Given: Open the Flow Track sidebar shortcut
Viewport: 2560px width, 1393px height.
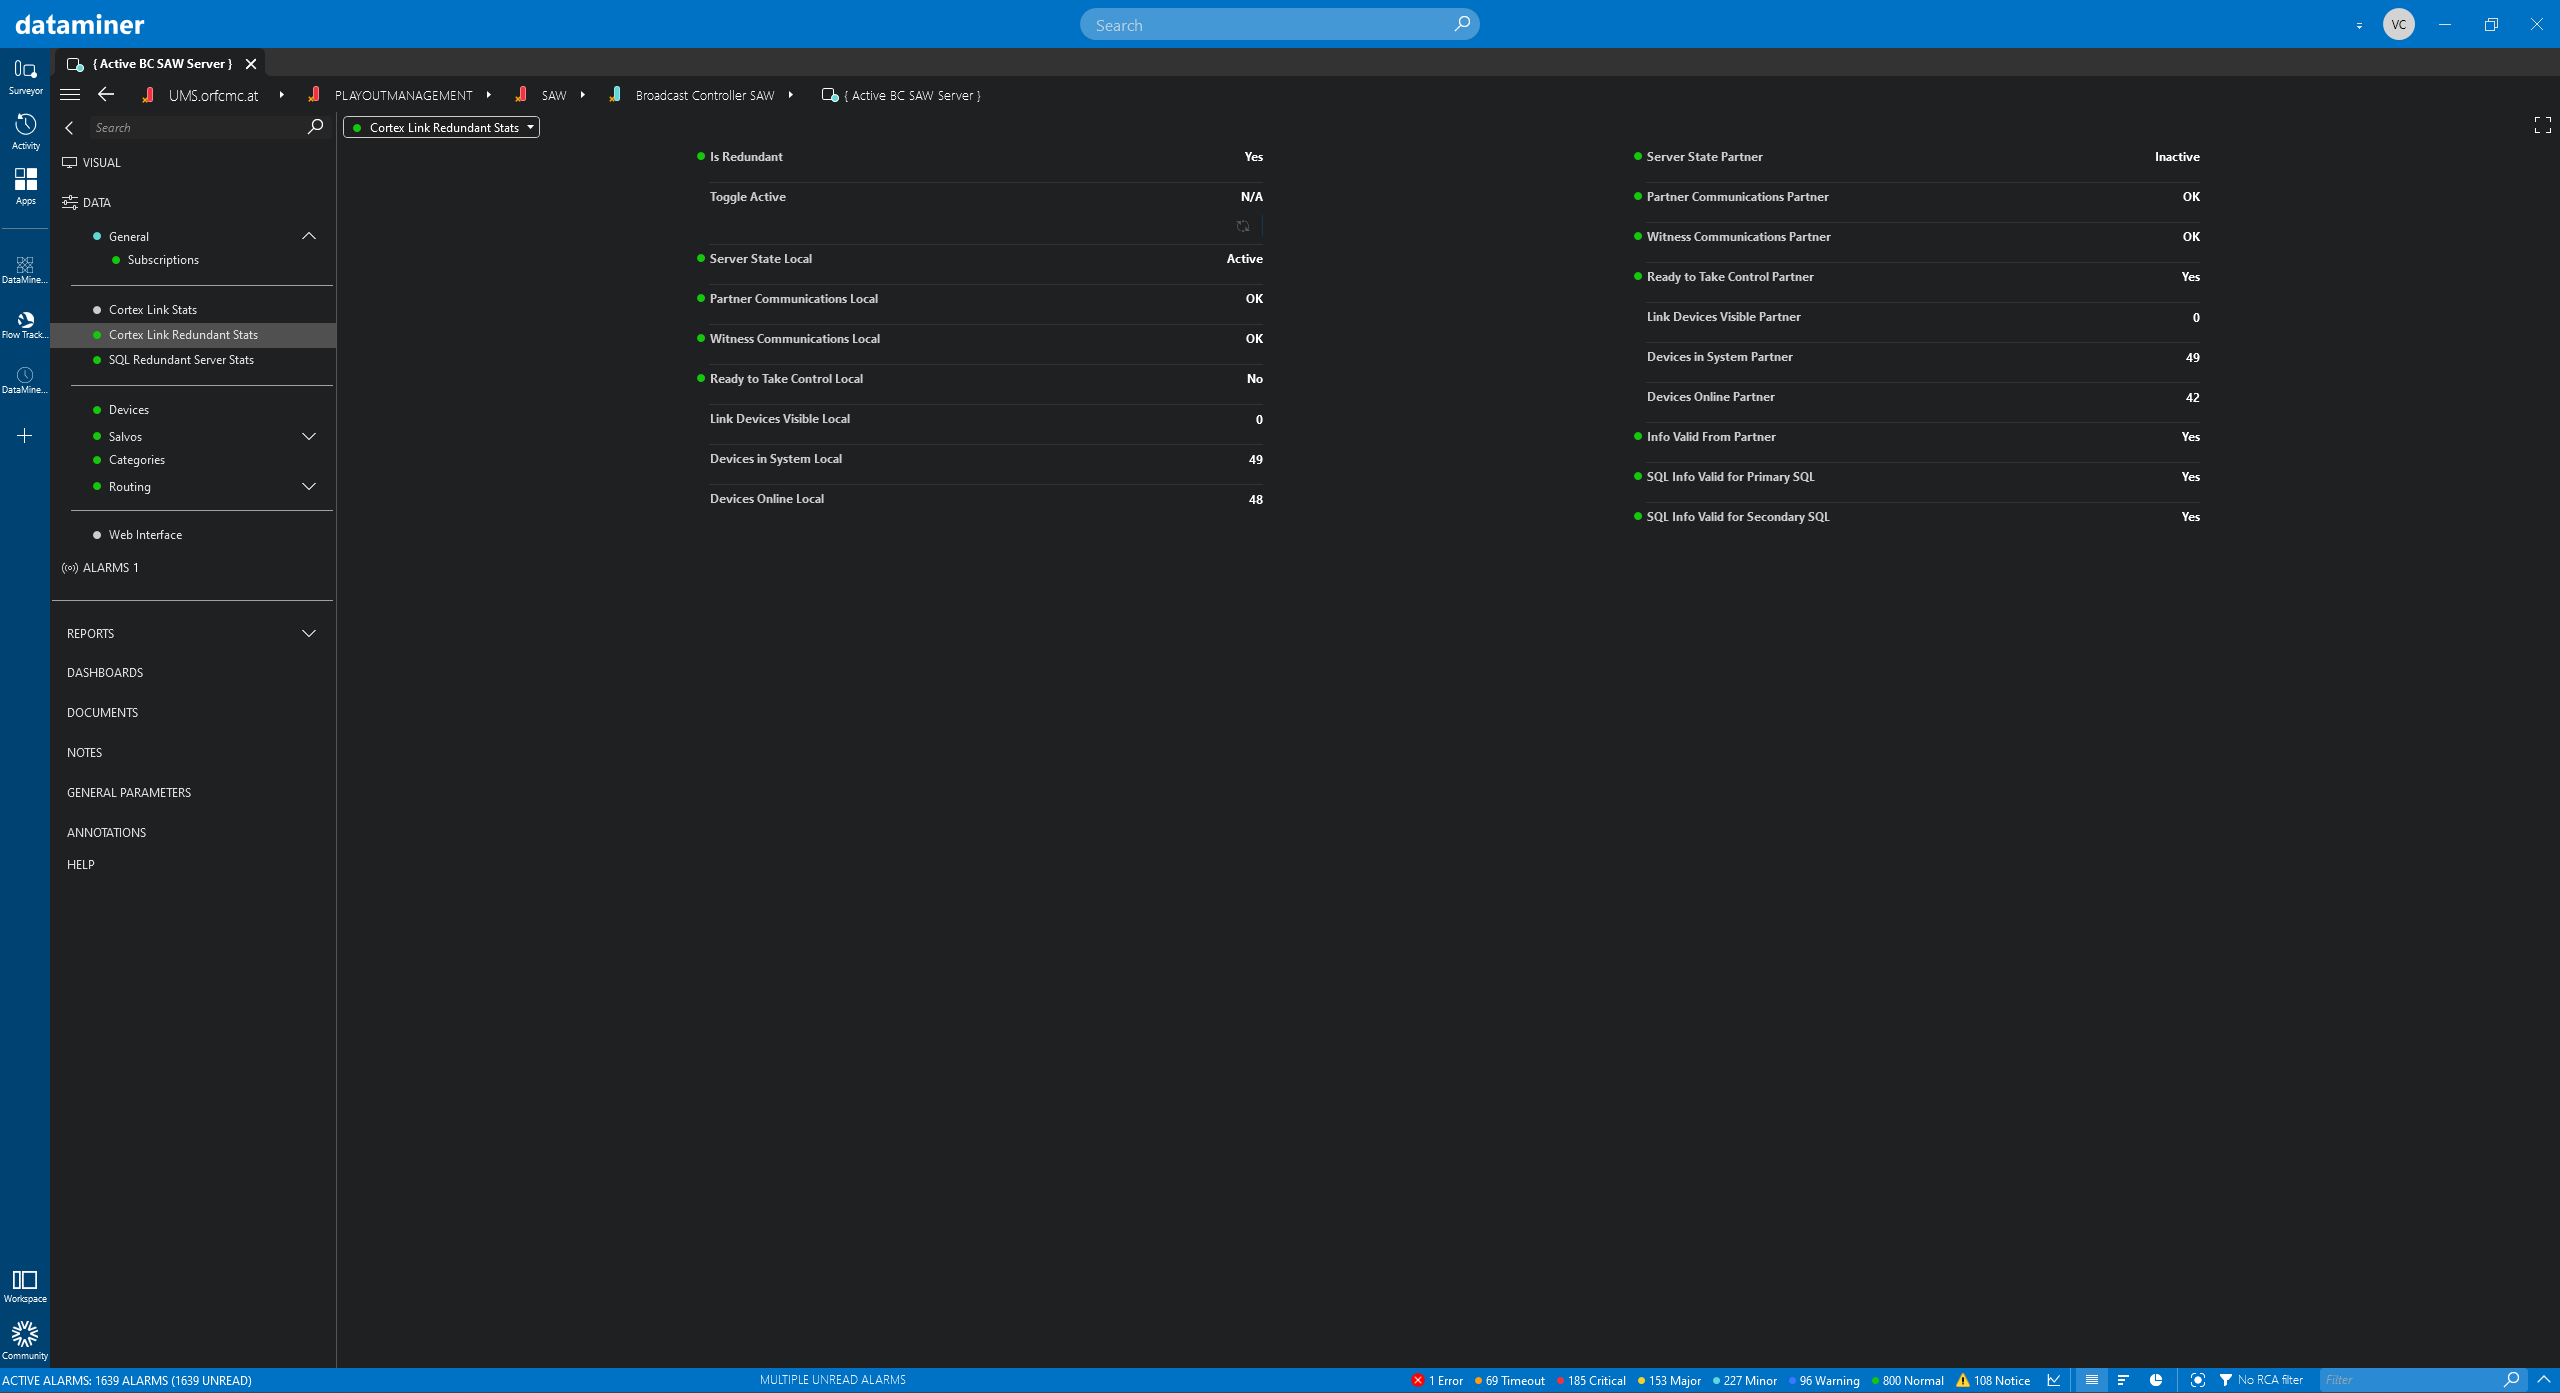Looking at the screenshot, I should pos(25,325).
